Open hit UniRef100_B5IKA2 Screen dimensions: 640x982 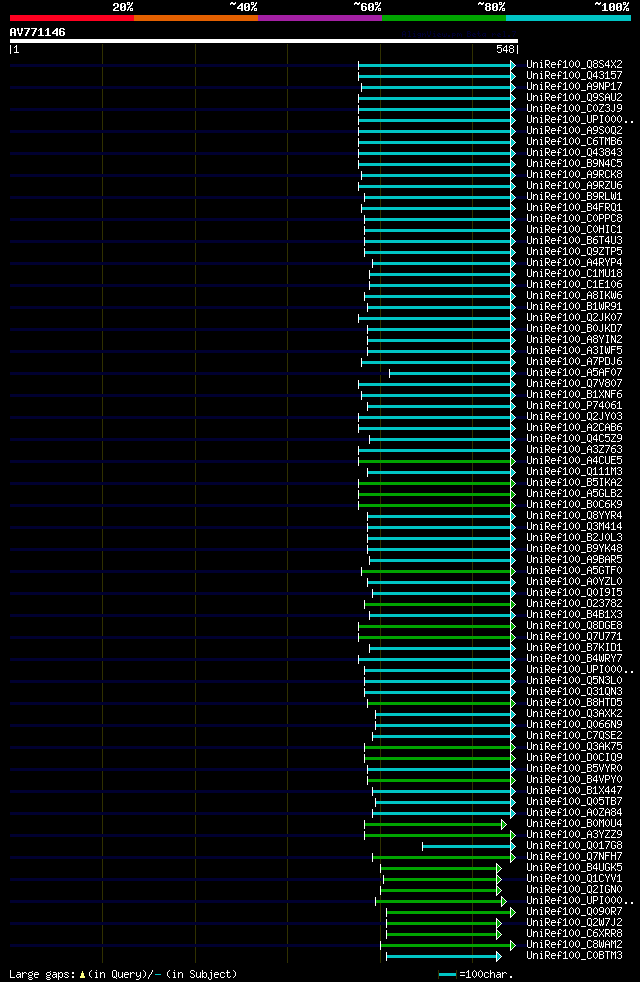tap(574, 482)
